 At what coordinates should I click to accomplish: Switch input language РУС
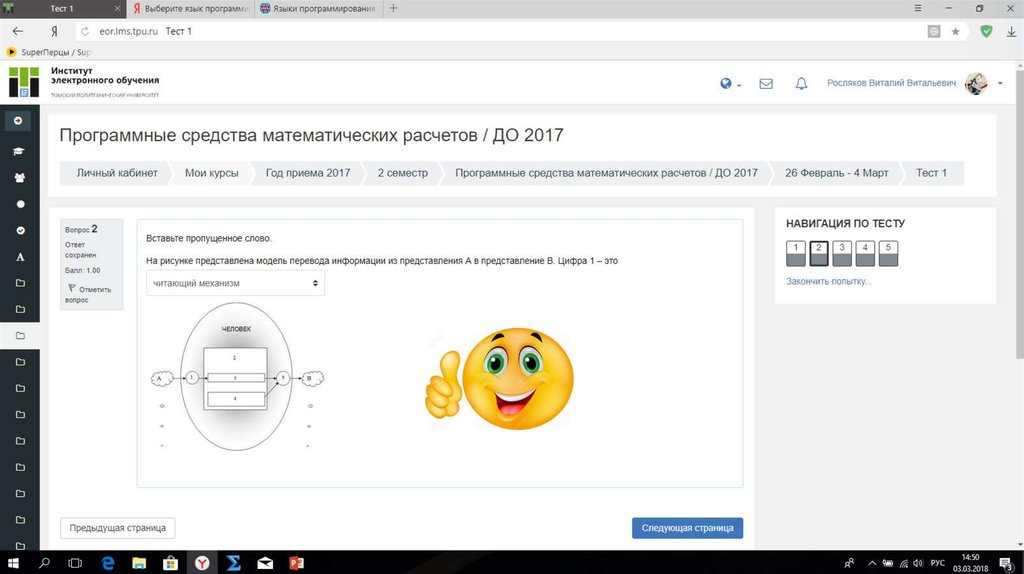click(938, 563)
